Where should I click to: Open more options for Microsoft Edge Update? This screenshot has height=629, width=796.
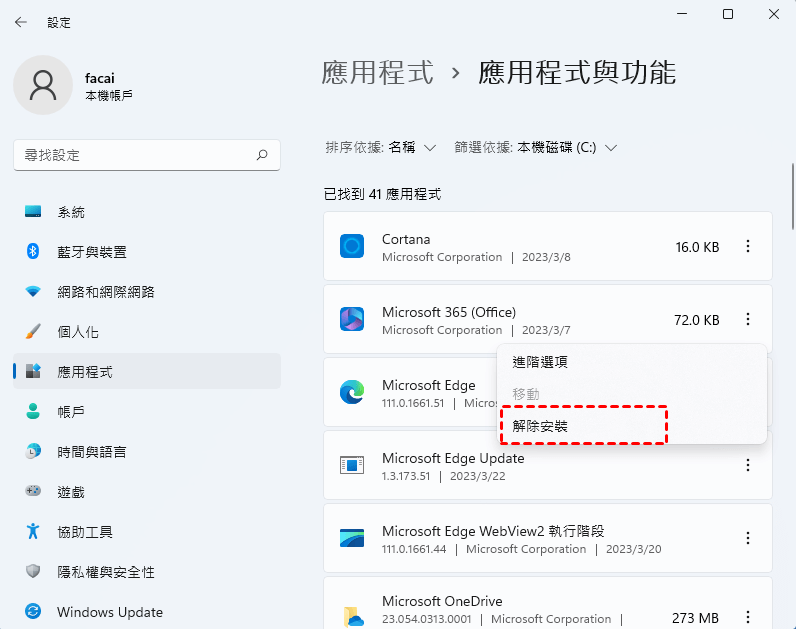point(747,465)
